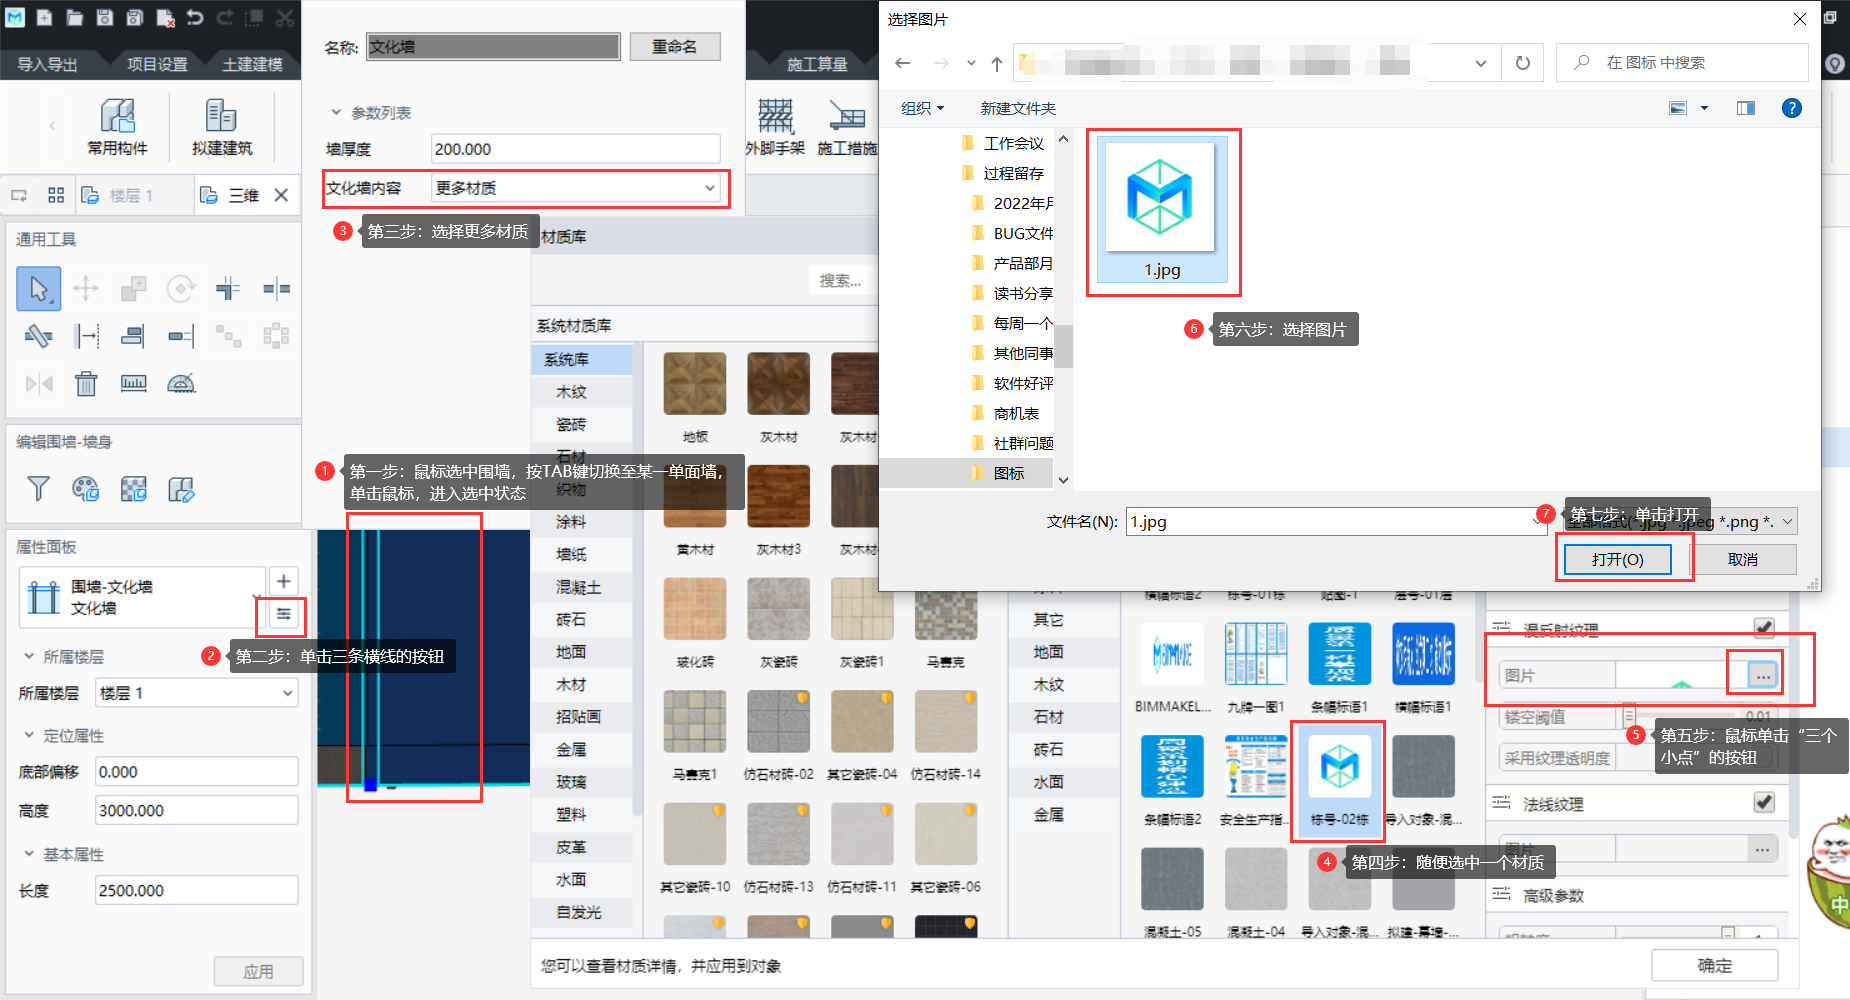This screenshot has width=1850, height=1000.
Task: Click the tile view grid icon near 楼层 1 tab
Action: coord(56,195)
